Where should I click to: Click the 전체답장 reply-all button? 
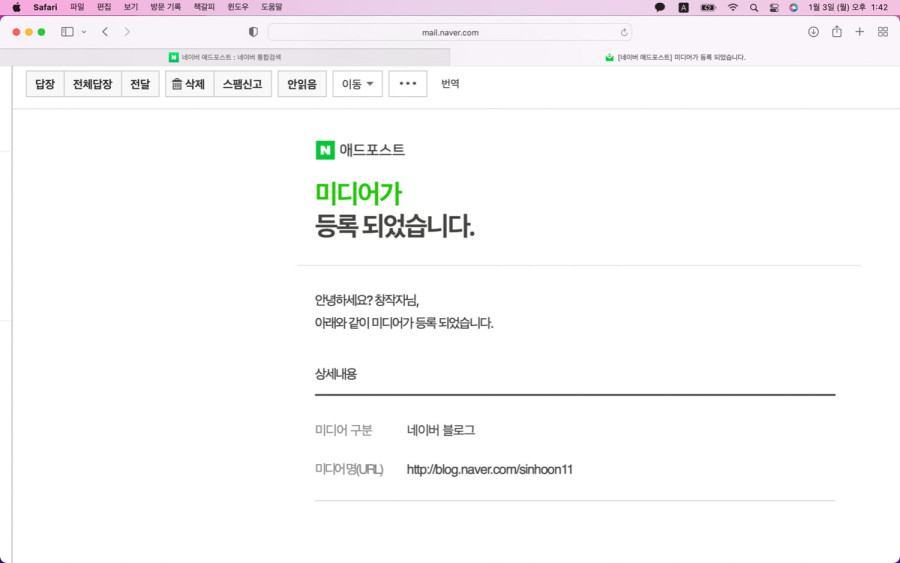tap(92, 84)
